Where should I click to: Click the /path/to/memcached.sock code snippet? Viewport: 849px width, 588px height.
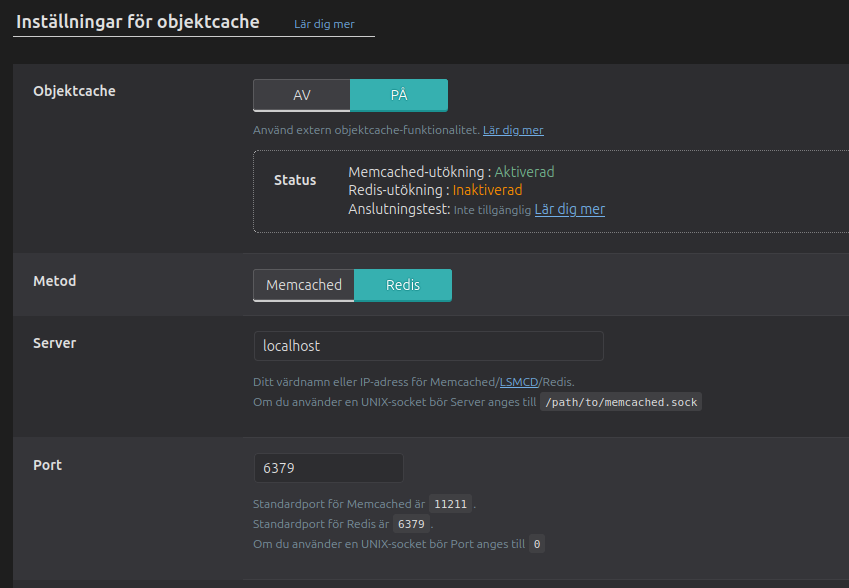coord(620,401)
